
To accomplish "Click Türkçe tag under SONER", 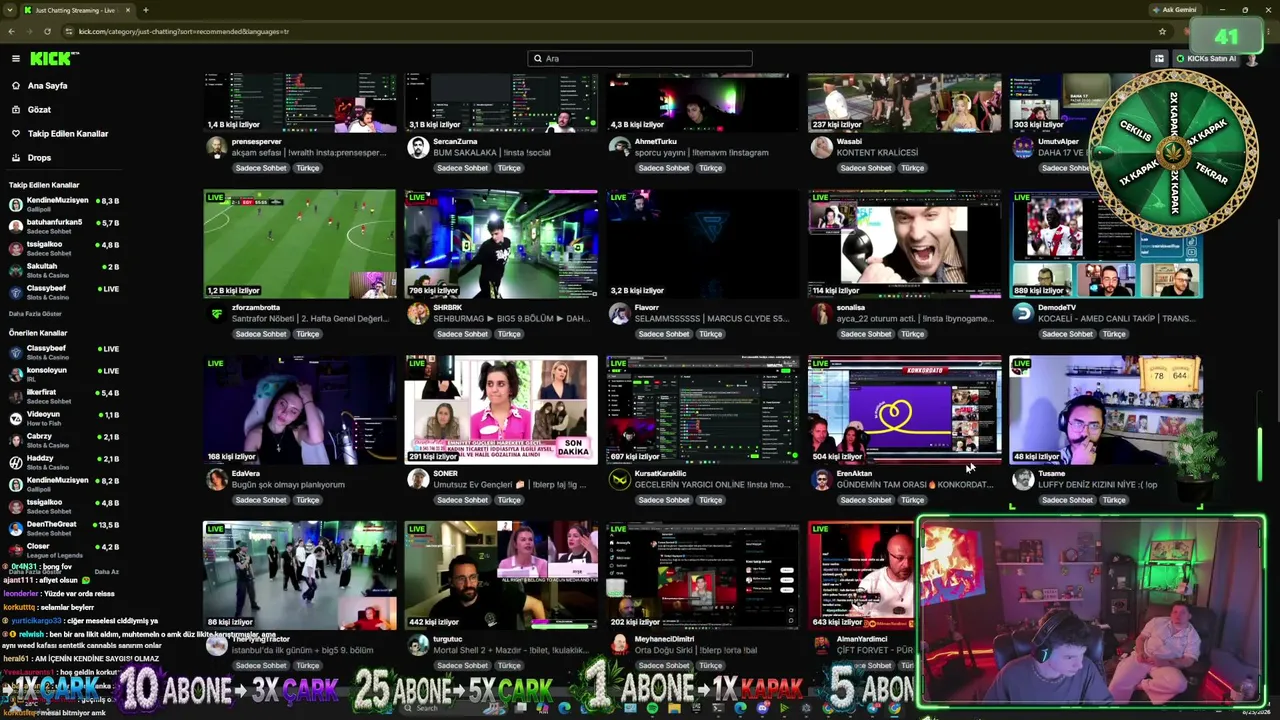I will pyautogui.click(x=509, y=500).
